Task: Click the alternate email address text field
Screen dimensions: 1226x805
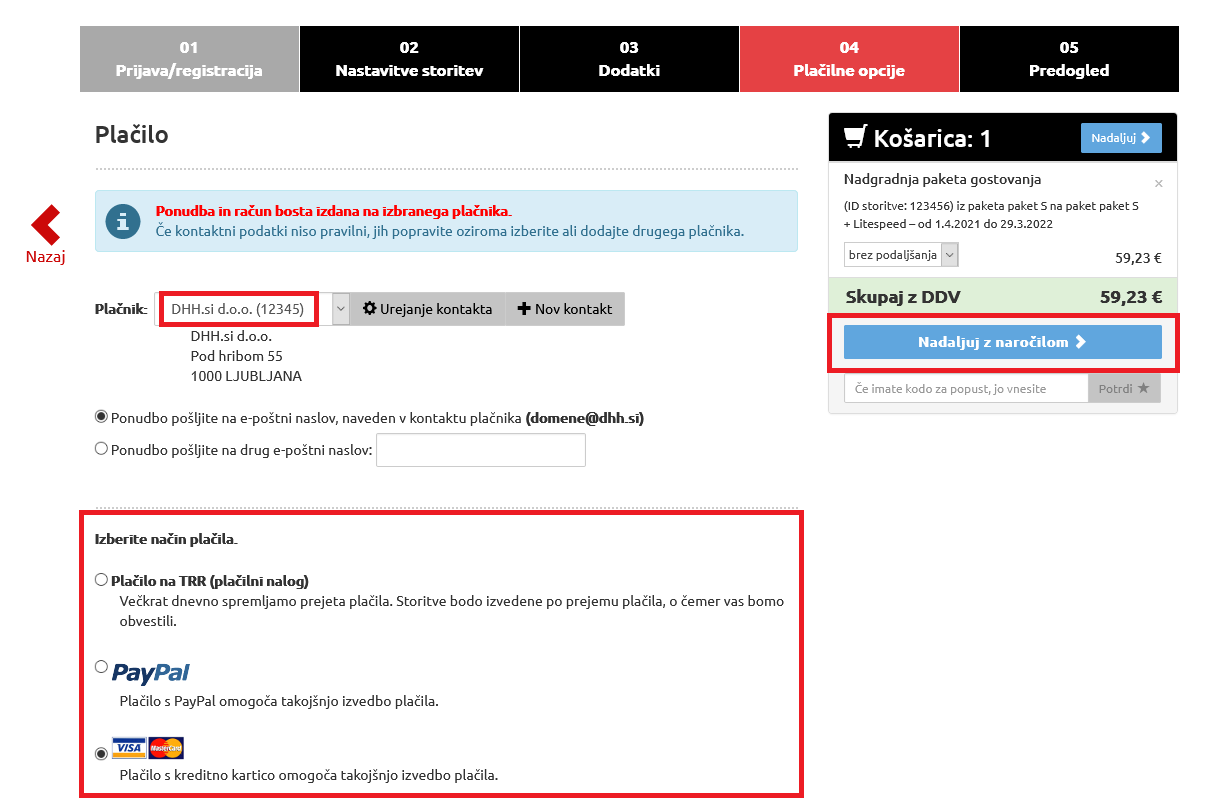Action: pyautogui.click(x=481, y=450)
